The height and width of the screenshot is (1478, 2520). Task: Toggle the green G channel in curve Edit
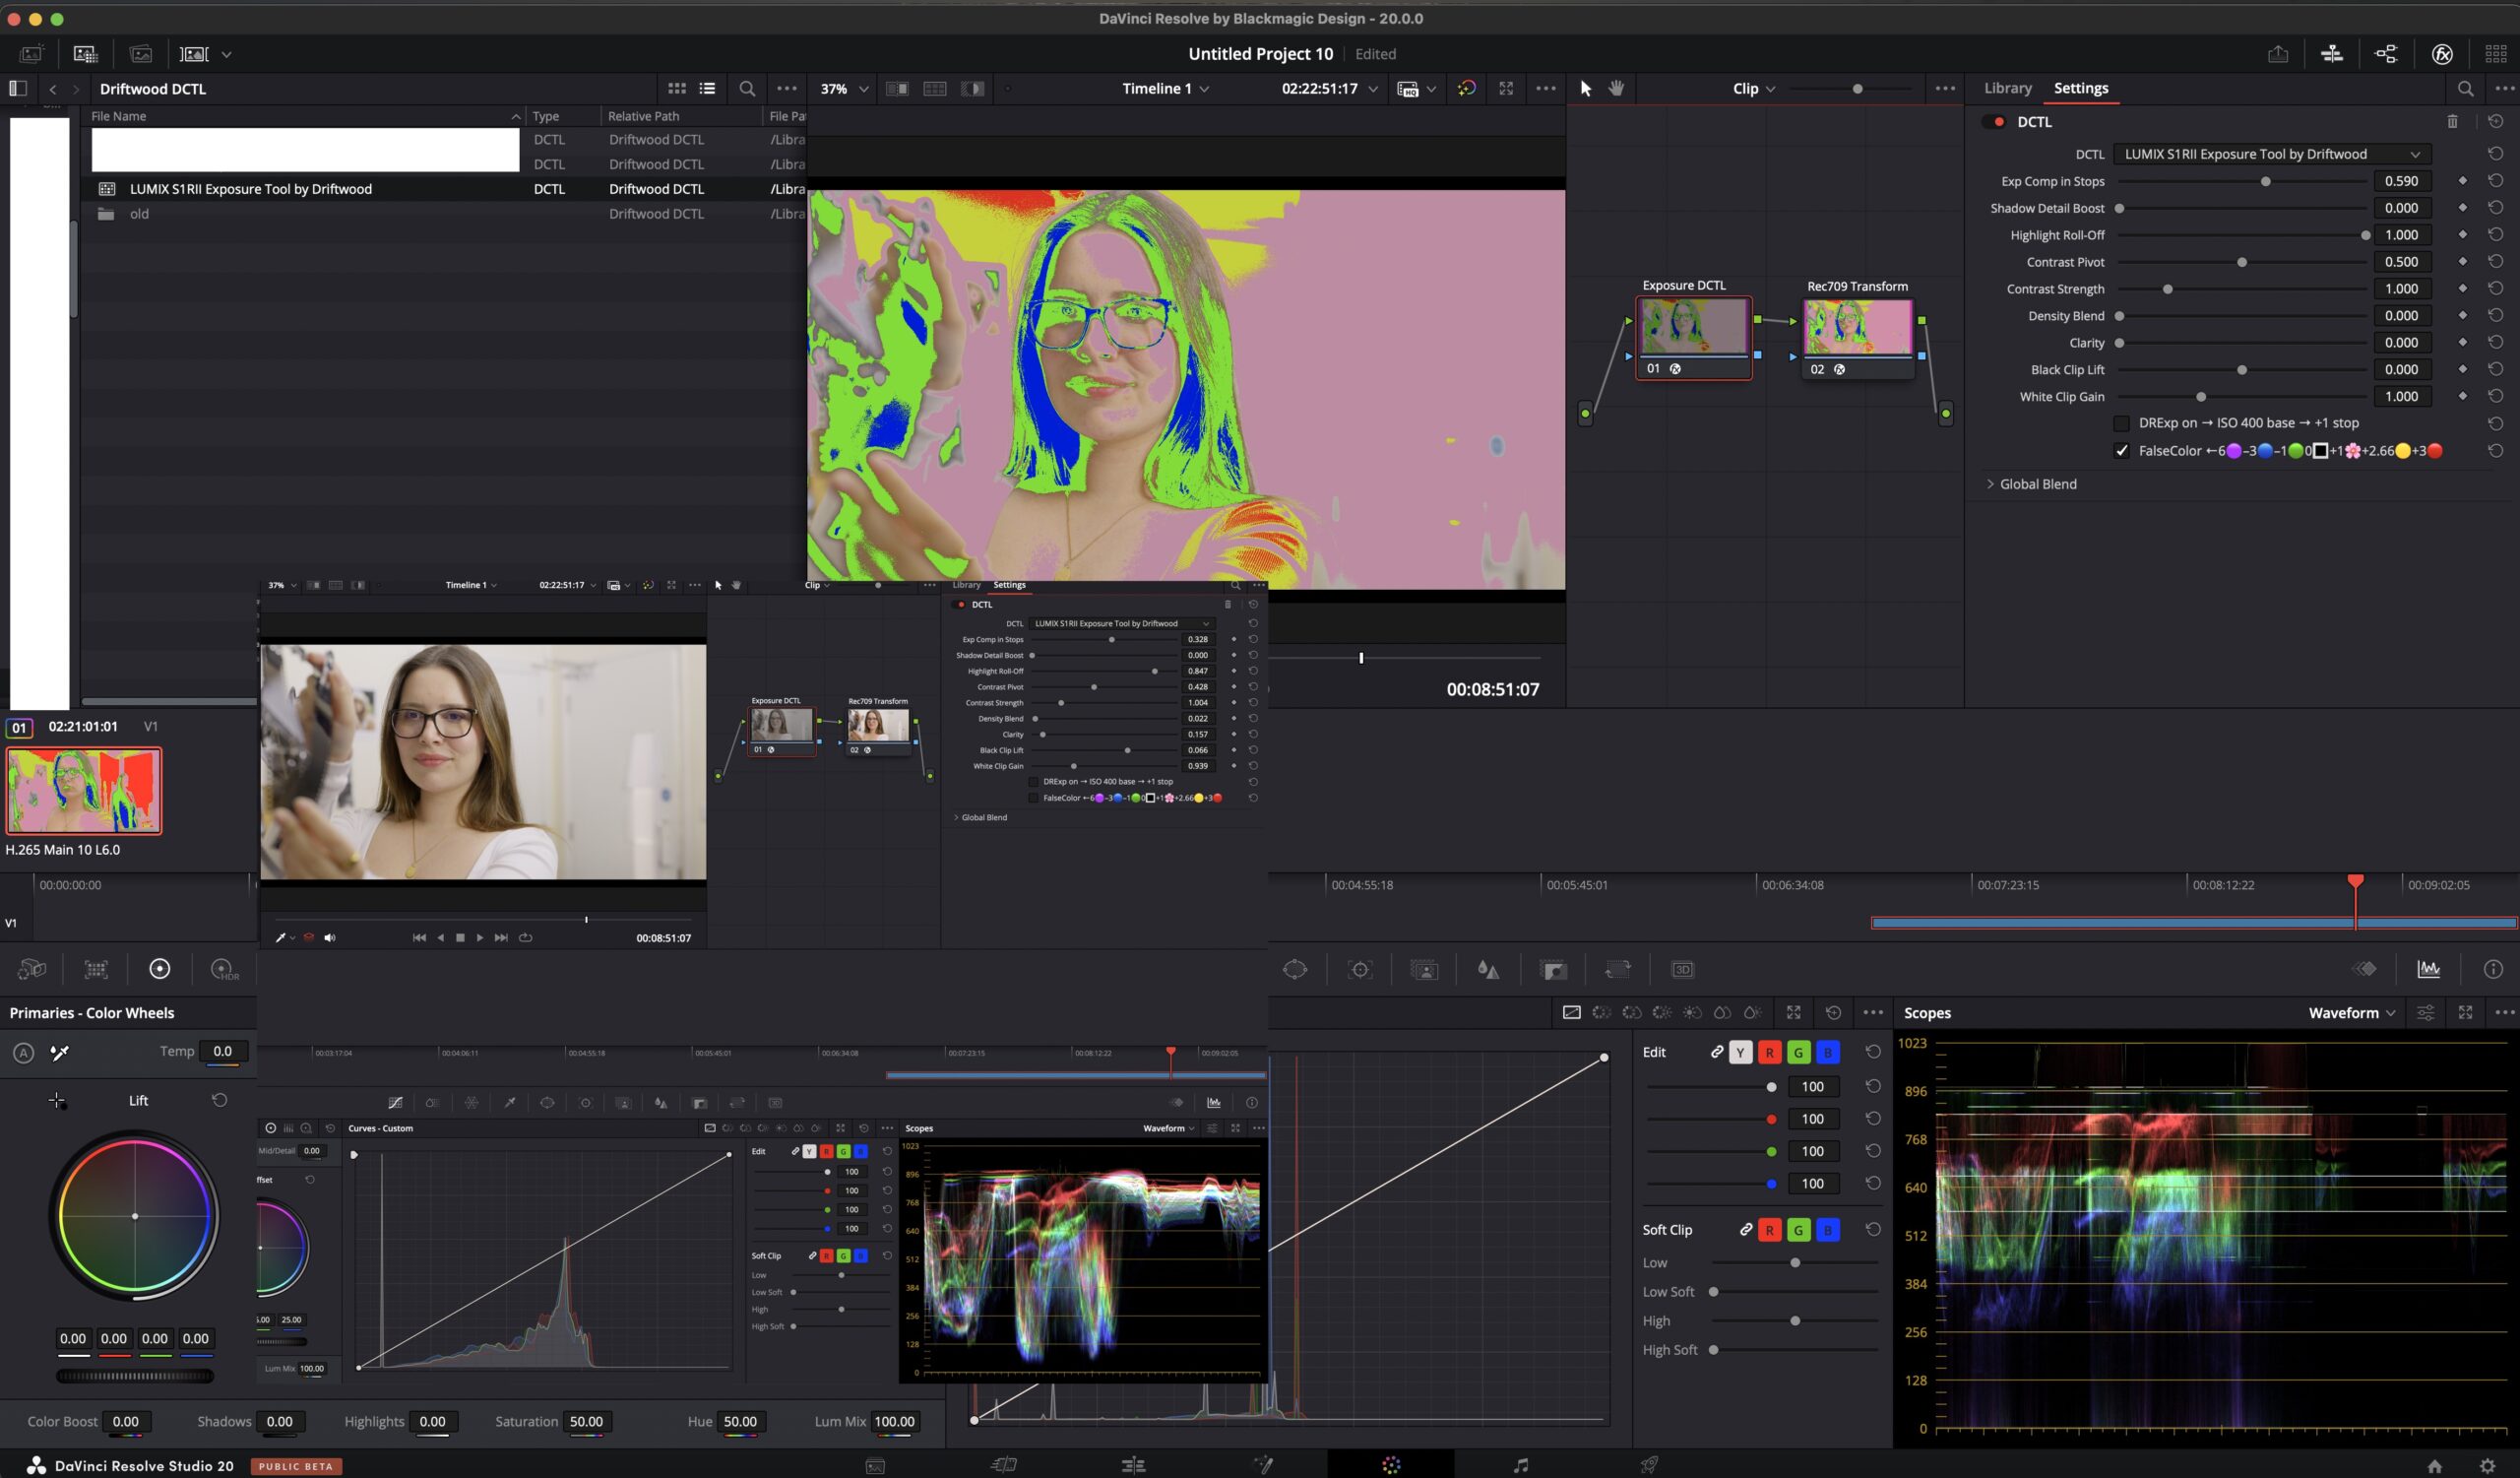(1798, 1052)
